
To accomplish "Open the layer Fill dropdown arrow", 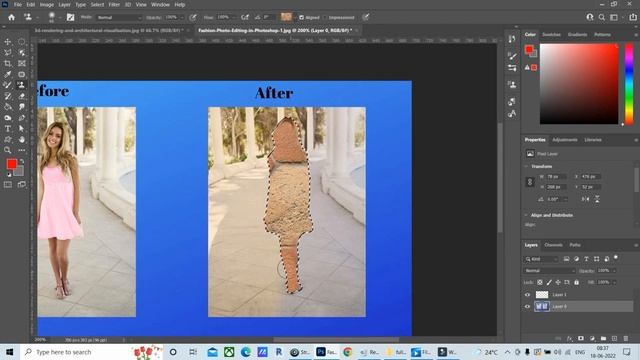I will point(614,282).
